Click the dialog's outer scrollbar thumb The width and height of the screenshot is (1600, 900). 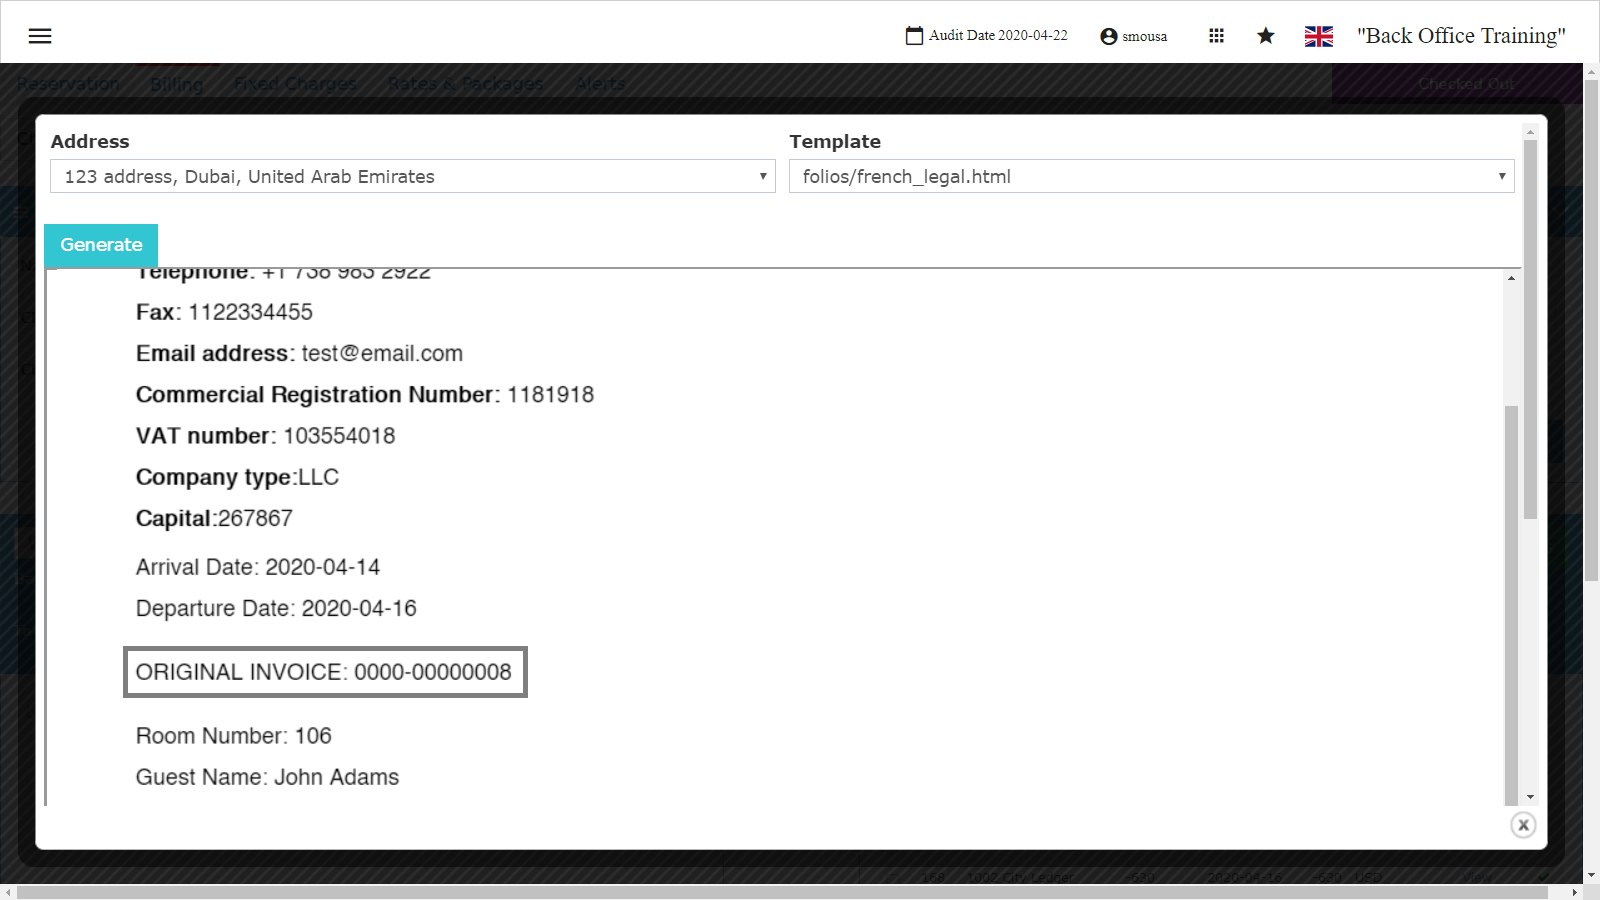(1530, 330)
